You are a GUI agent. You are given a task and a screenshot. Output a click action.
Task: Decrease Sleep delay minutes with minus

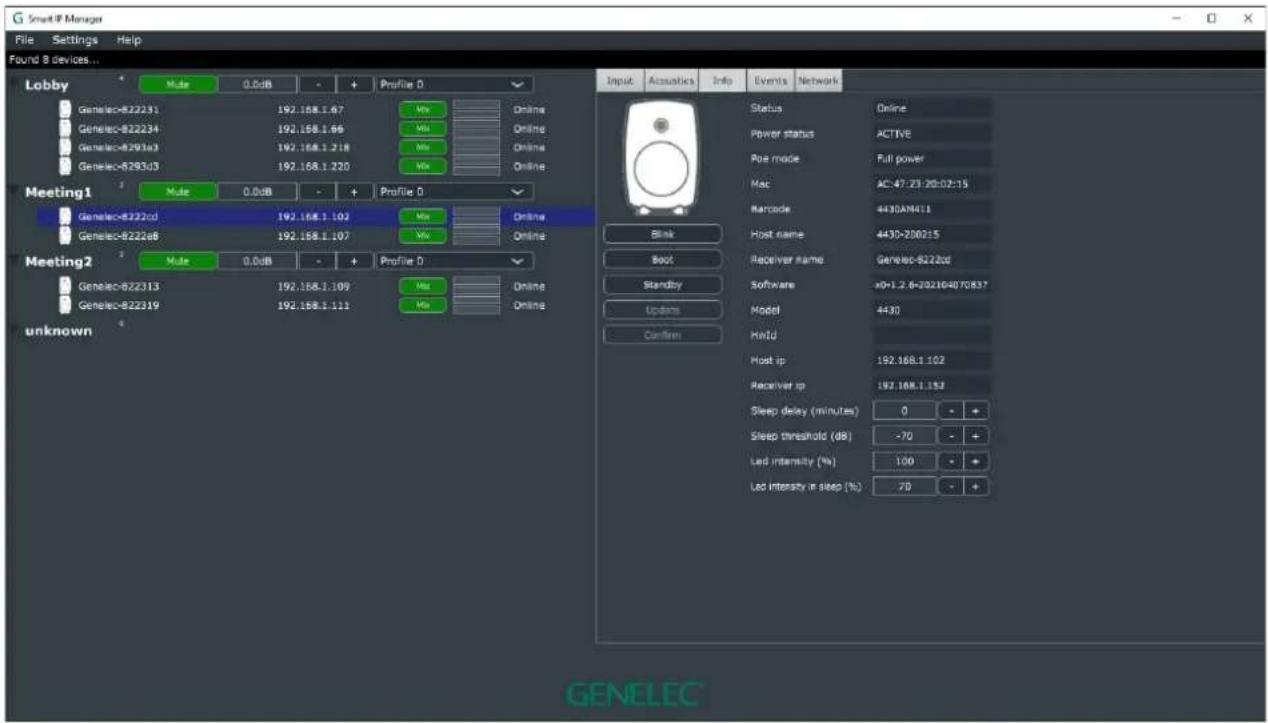coord(951,410)
